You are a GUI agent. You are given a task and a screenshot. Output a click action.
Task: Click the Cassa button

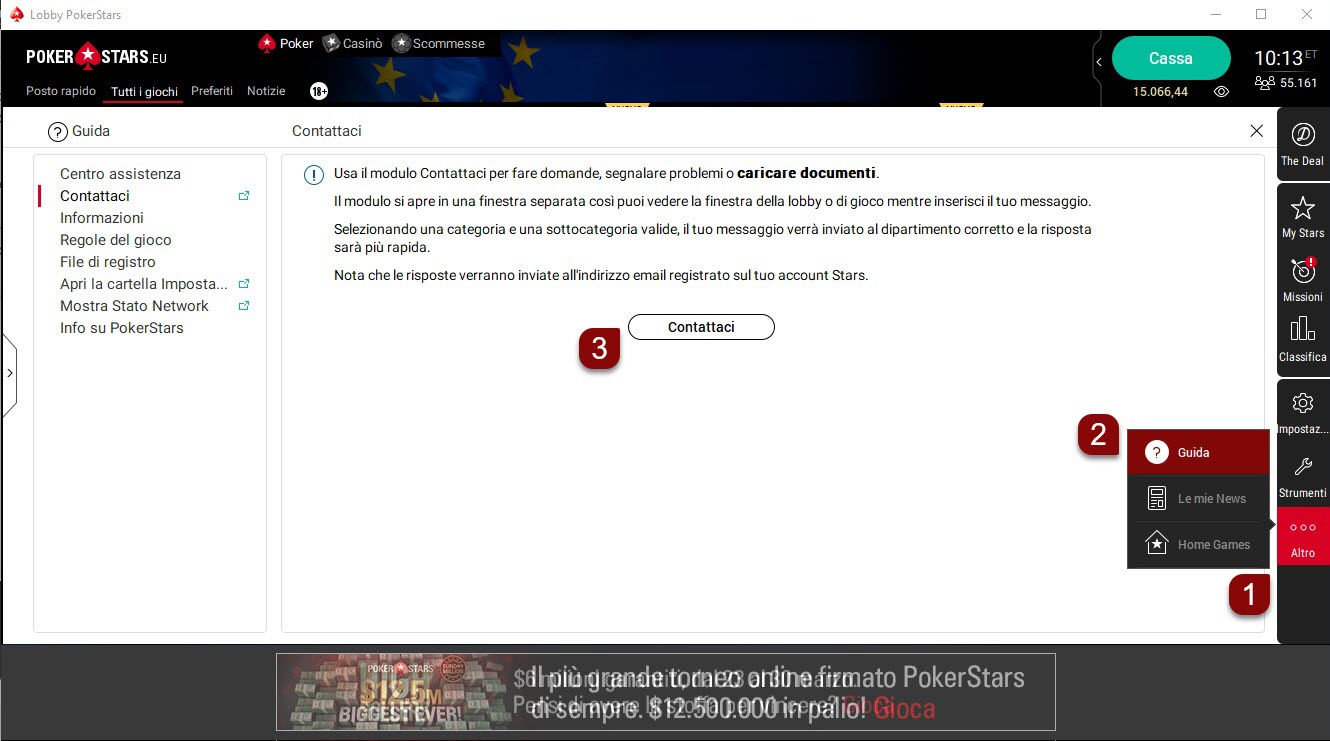click(1171, 58)
